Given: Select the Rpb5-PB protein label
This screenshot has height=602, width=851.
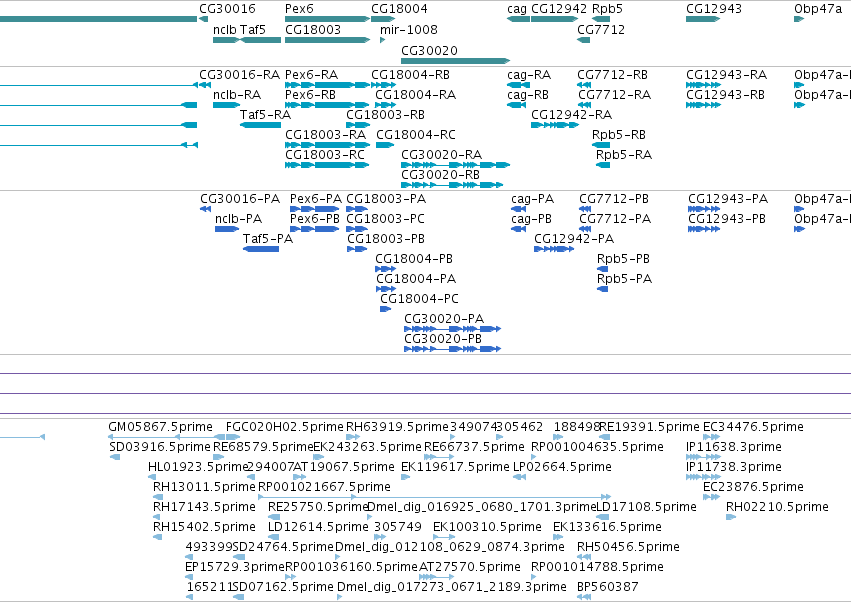Looking at the screenshot, I should click(x=623, y=258).
